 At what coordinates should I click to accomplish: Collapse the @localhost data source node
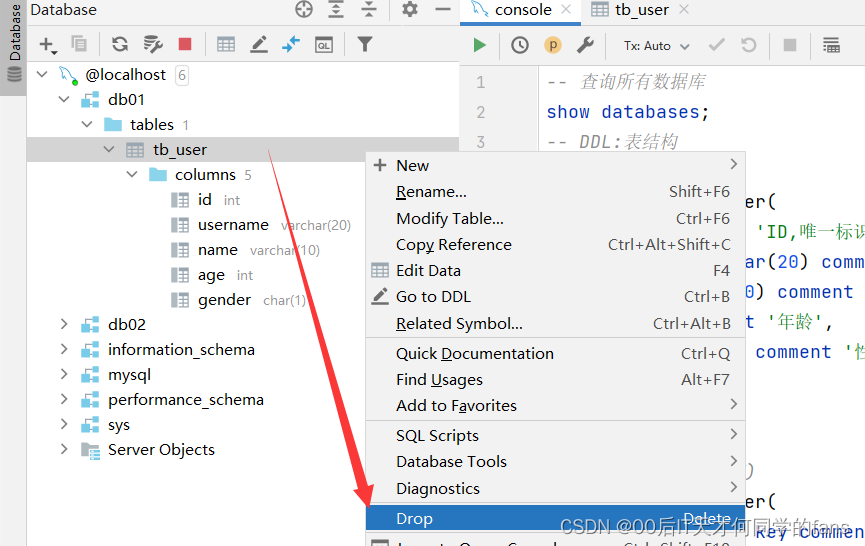pyautogui.click(x=42, y=74)
